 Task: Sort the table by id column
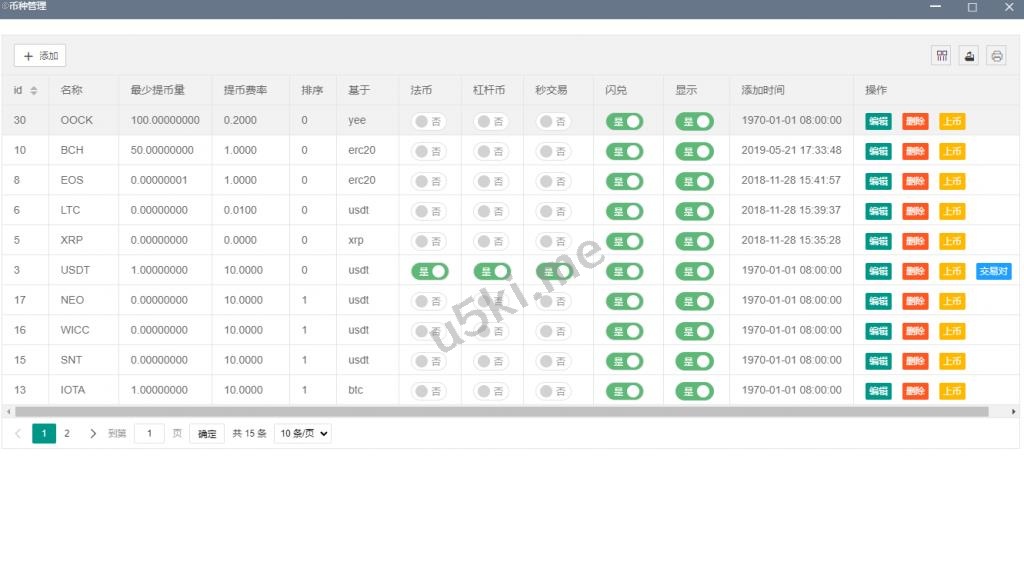click(x=33, y=90)
